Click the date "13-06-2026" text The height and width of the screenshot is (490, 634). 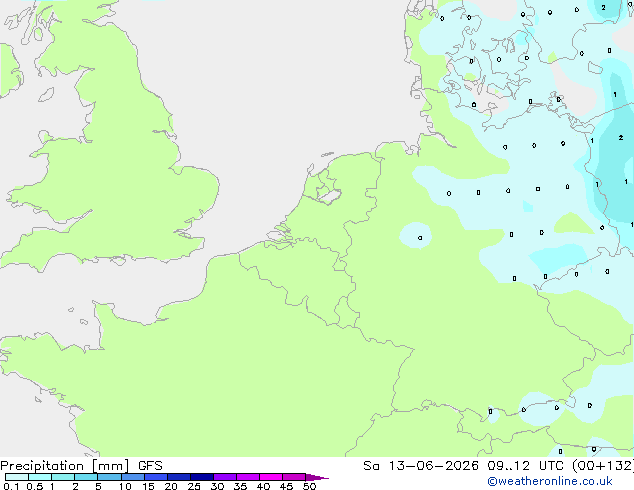[434, 466]
